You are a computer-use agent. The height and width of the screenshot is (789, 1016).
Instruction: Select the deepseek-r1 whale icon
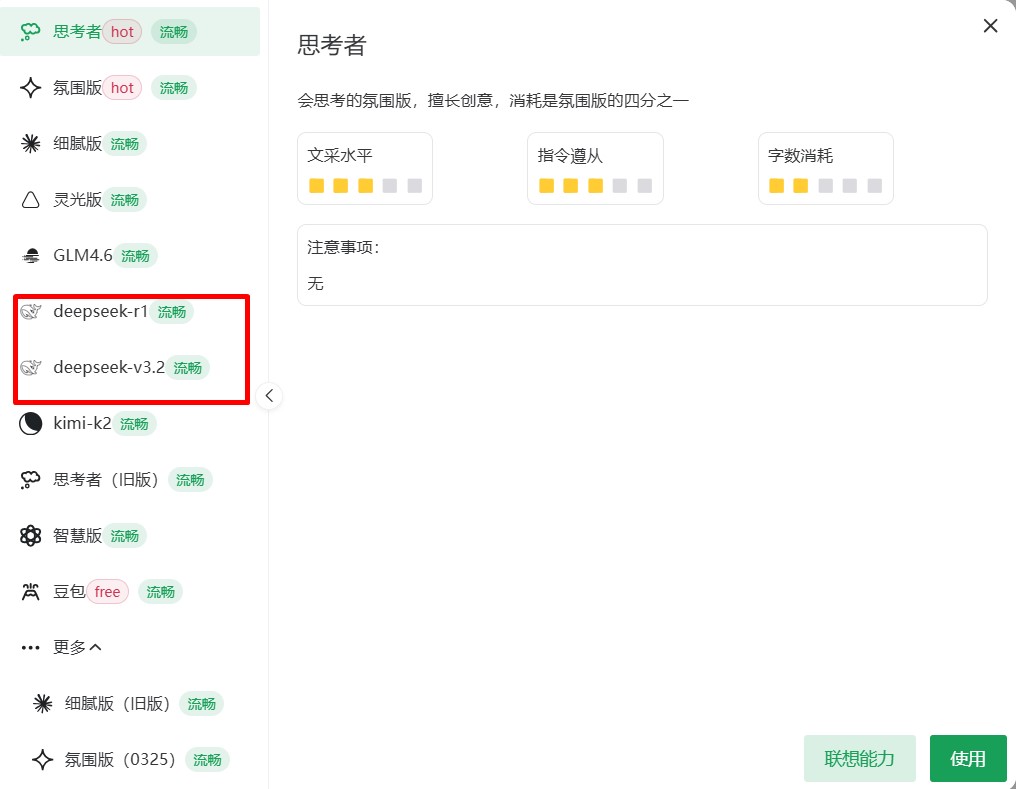coord(30,311)
